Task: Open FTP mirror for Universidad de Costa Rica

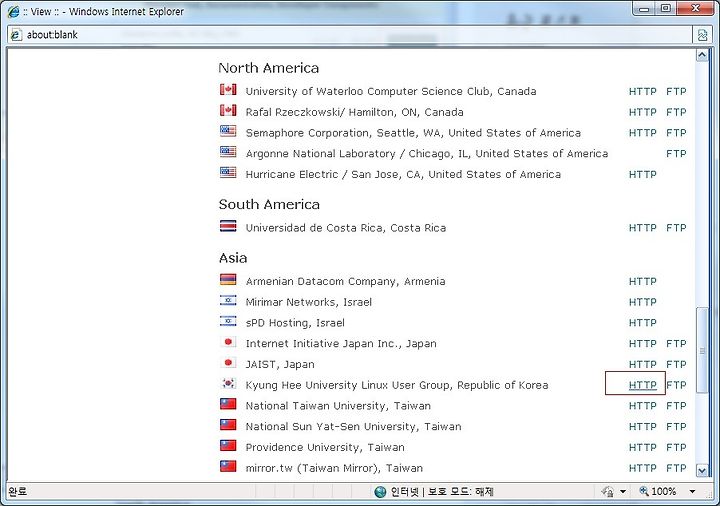Action: click(676, 228)
